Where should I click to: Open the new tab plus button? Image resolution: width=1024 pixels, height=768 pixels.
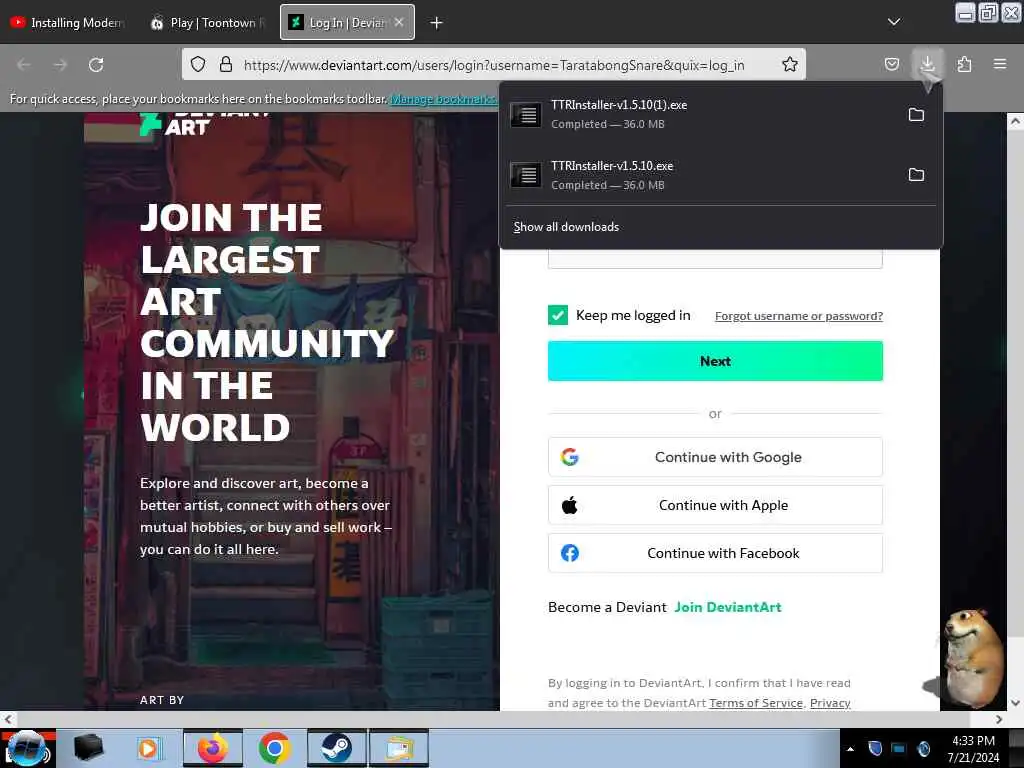(x=436, y=23)
